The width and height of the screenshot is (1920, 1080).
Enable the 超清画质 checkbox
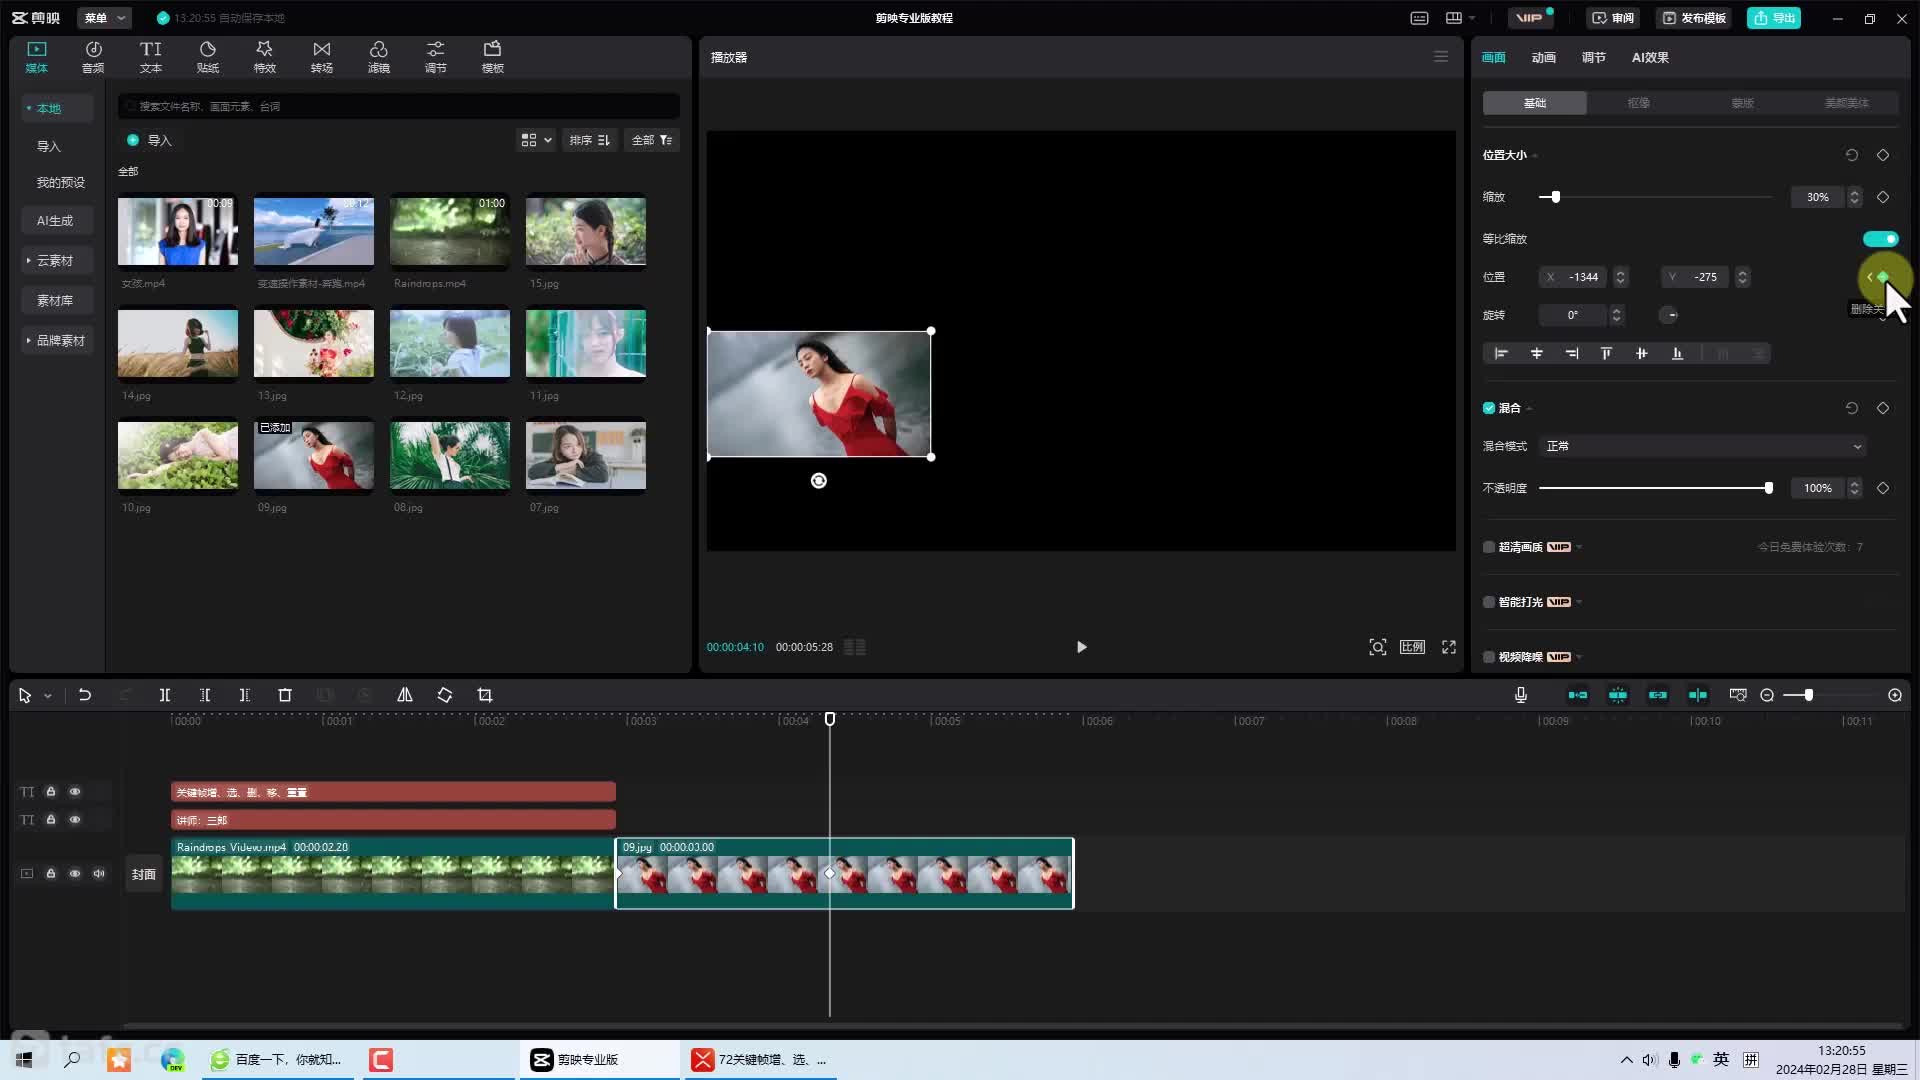point(1489,547)
